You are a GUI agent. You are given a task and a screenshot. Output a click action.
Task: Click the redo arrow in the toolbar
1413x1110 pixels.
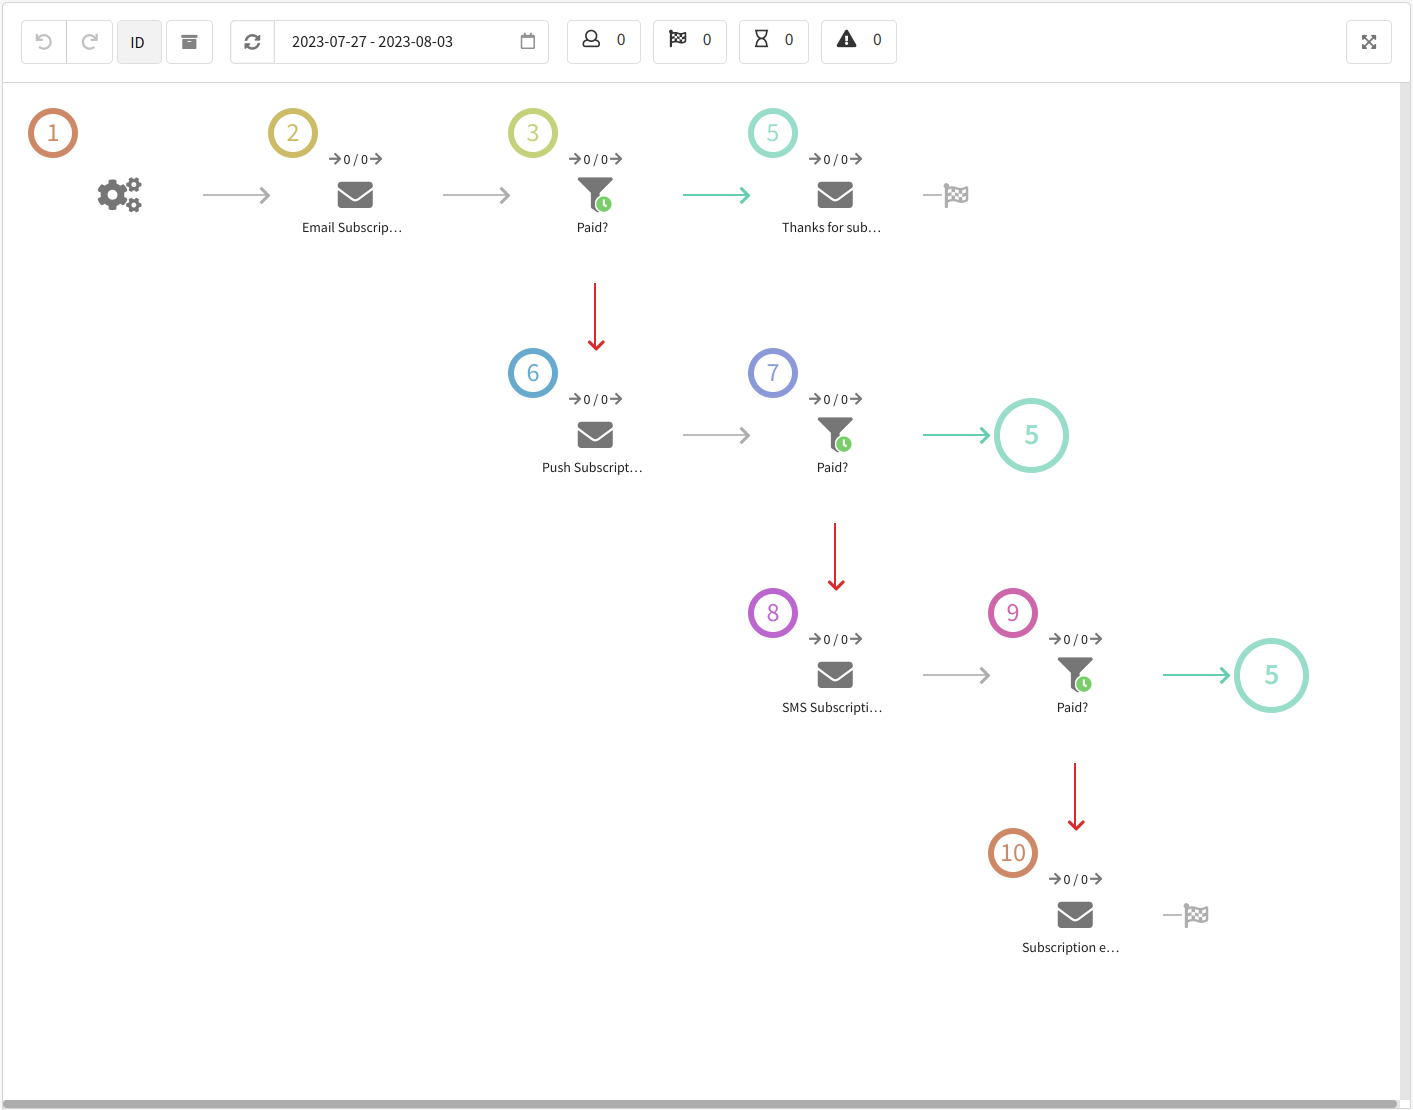[x=90, y=42]
